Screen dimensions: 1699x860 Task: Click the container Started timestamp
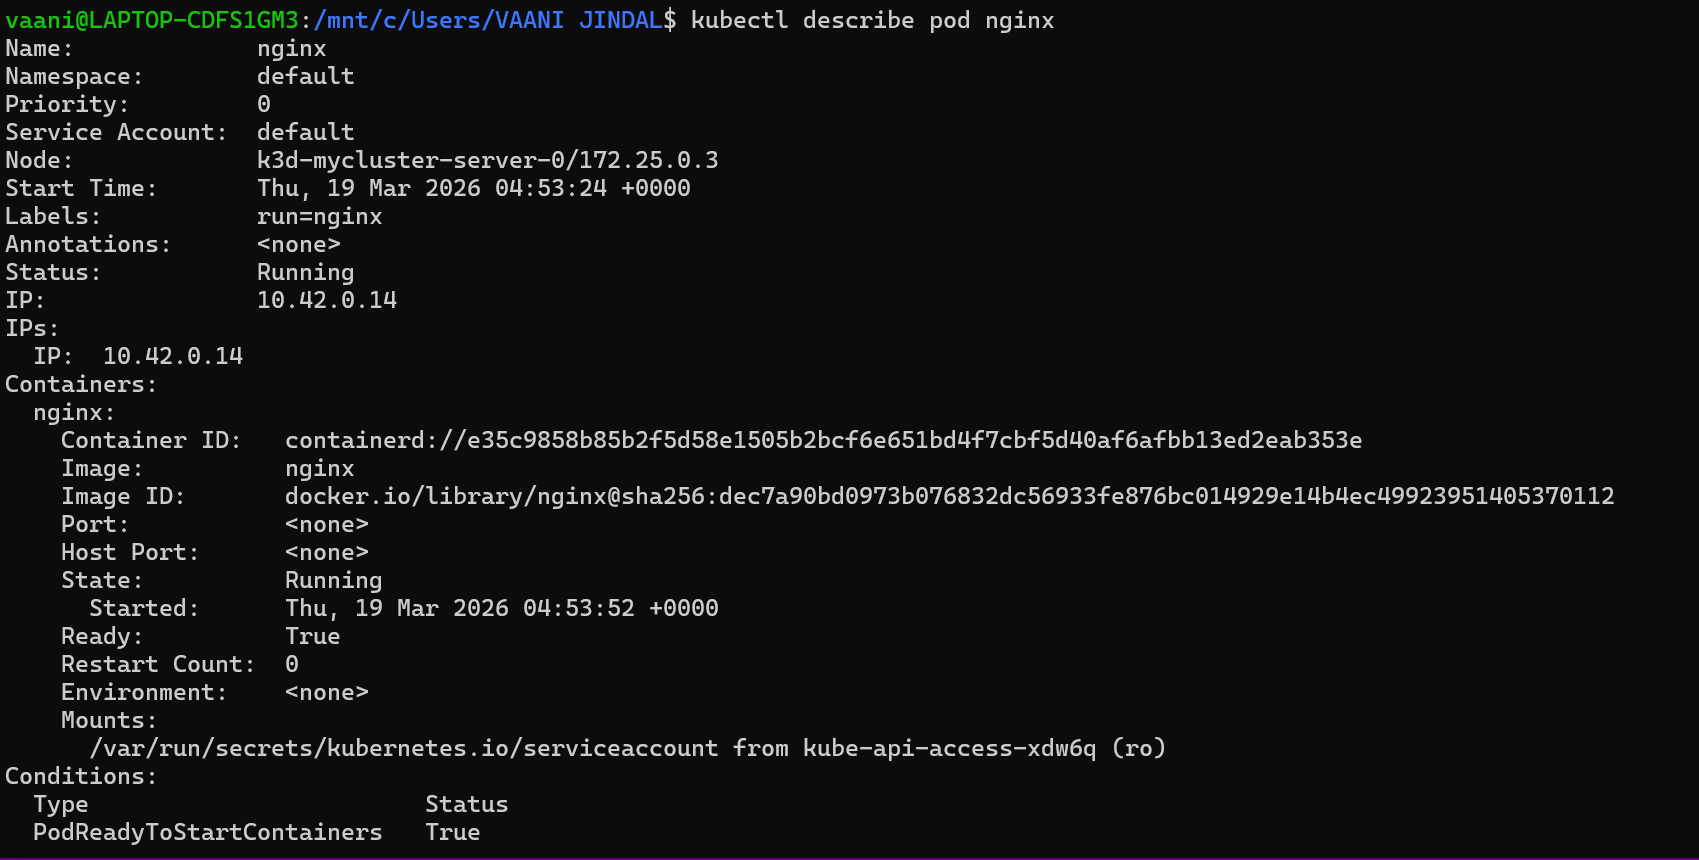click(501, 609)
